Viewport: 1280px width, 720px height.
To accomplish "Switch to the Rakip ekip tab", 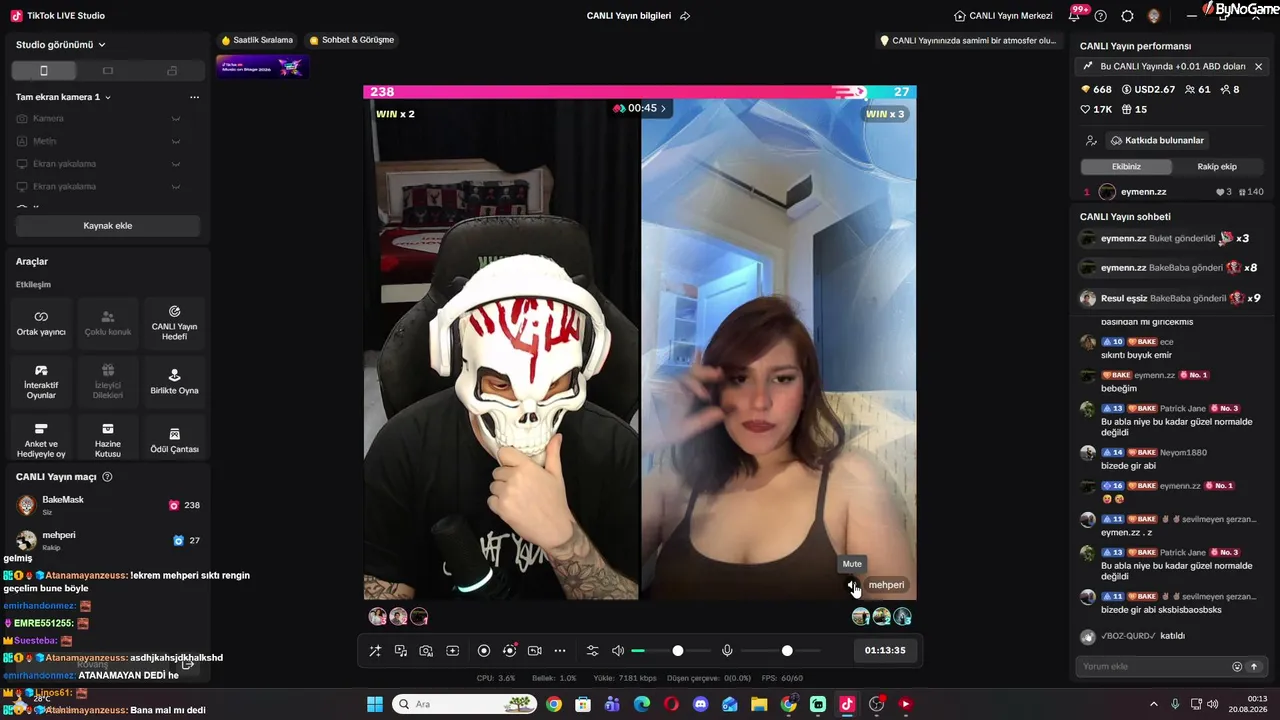I will [1217, 167].
